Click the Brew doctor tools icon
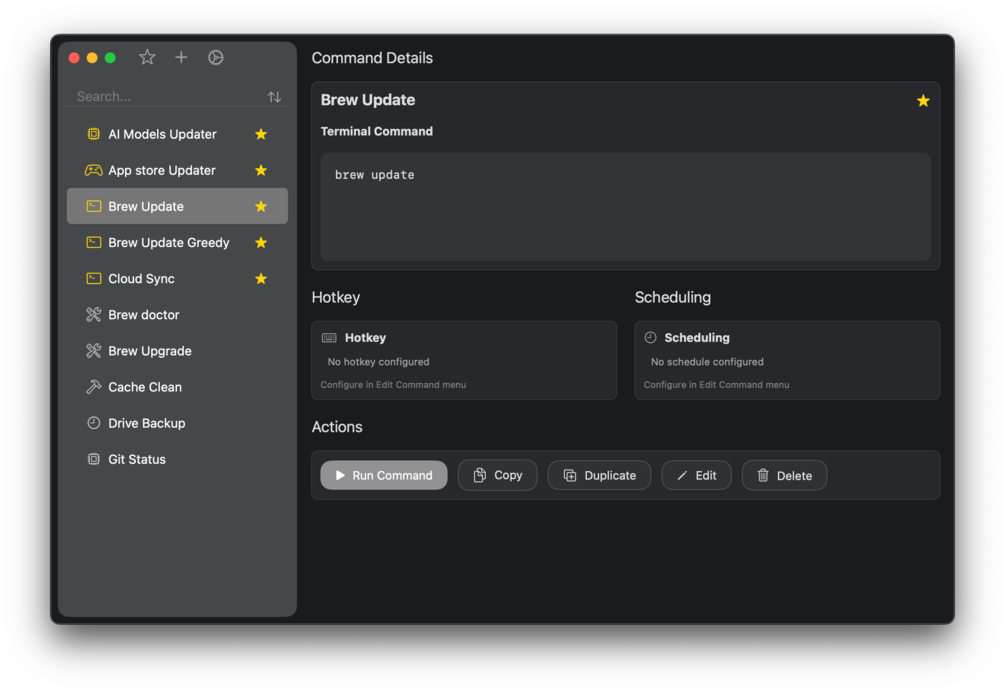 (94, 315)
